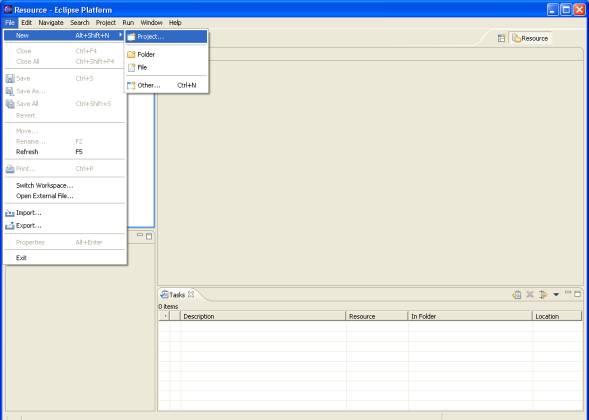Click the File page icon in submenu
This screenshot has width=589, height=420.
click(x=131, y=68)
